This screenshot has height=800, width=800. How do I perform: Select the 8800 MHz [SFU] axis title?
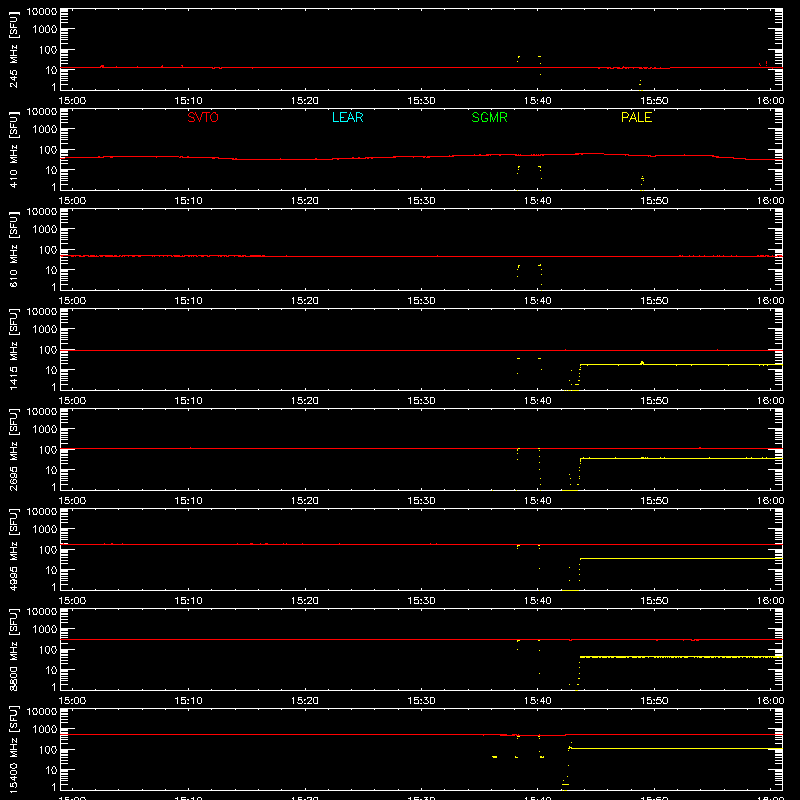(14, 649)
